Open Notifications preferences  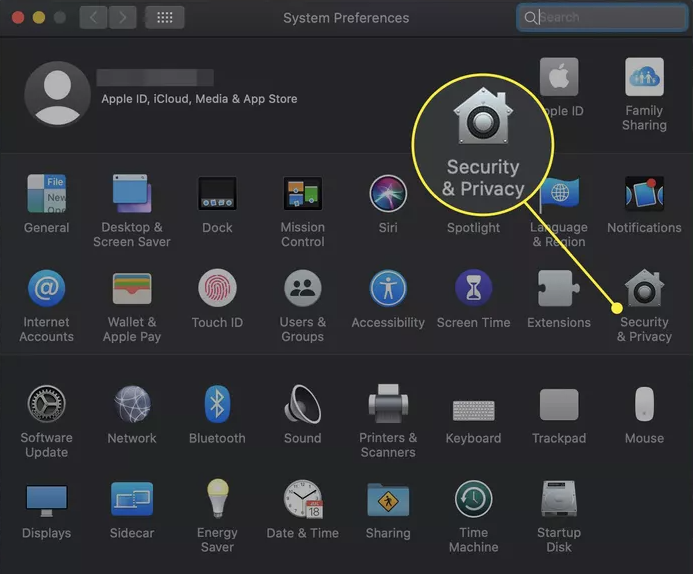(x=644, y=194)
